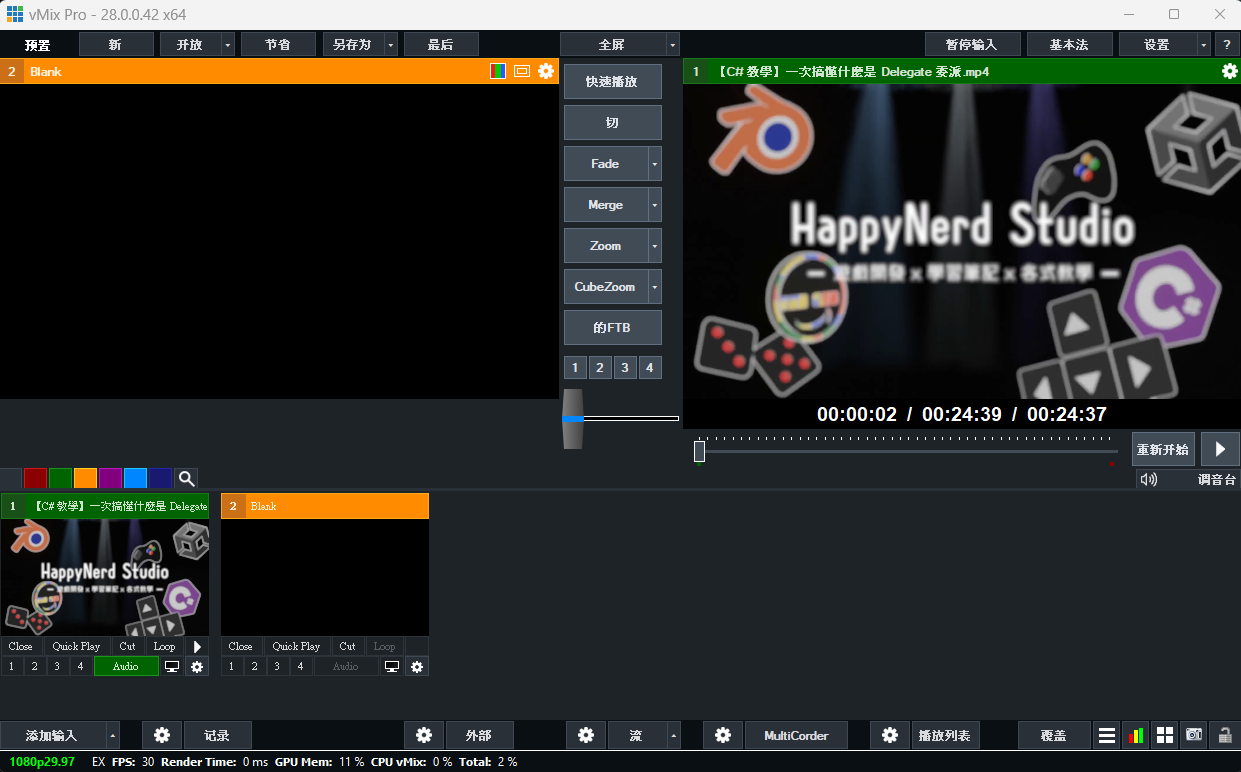Open the CubeZoom transition dropdown arrow
Screen dimensions: 1241x772
(655, 287)
